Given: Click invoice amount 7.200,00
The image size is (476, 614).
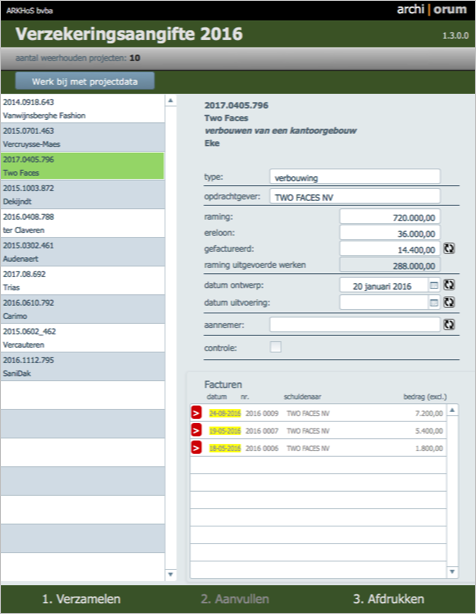Looking at the screenshot, I should pos(429,413).
